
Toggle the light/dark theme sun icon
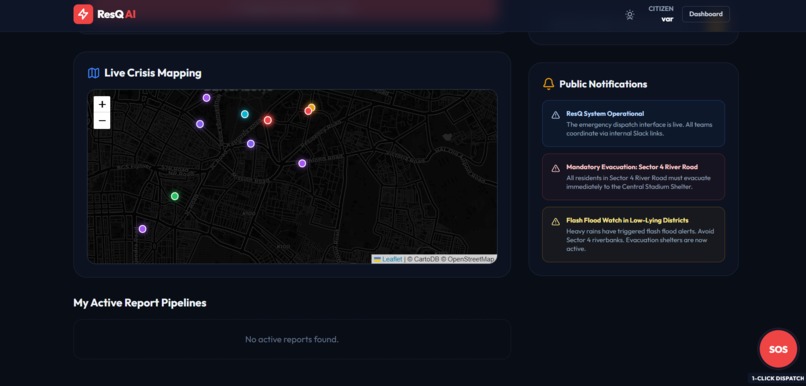tap(630, 15)
